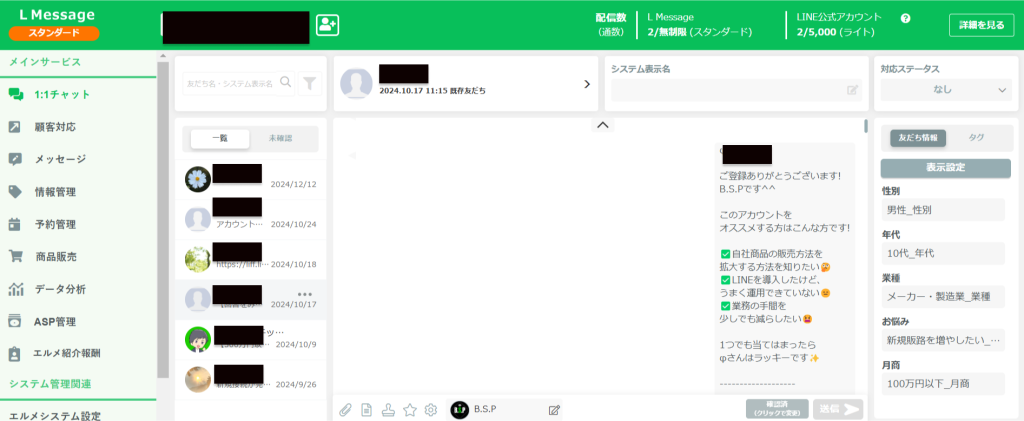This screenshot has height=421, width=1024.
Task: Edit the システム表示名 pencil icon
Action: (x=852, y=90)
